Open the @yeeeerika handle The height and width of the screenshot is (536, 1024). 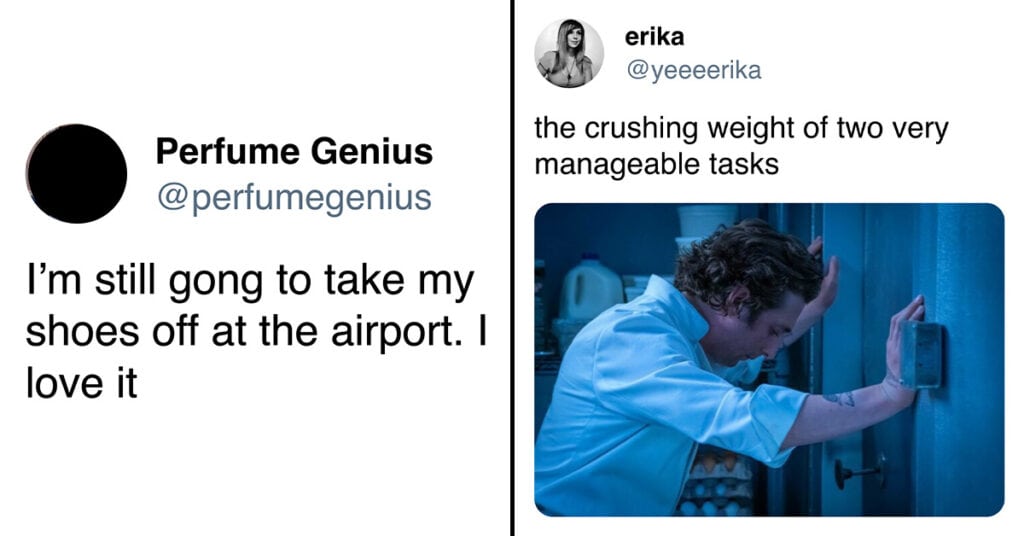[694, 70]
